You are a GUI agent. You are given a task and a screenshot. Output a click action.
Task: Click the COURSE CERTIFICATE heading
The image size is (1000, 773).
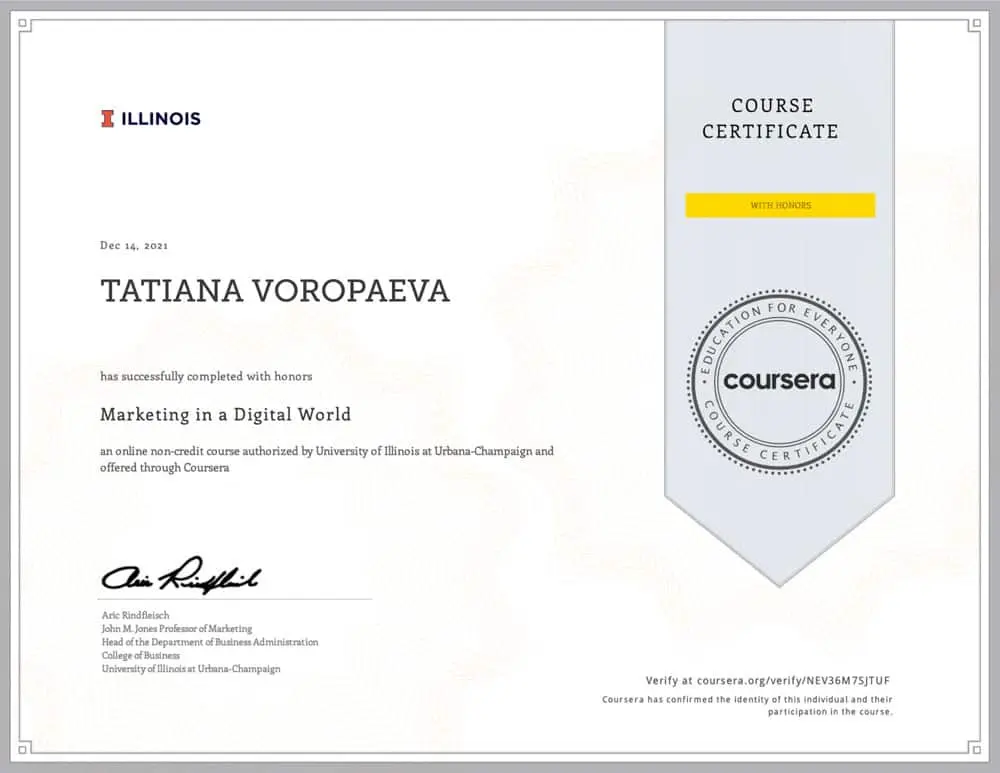[770, 119]
